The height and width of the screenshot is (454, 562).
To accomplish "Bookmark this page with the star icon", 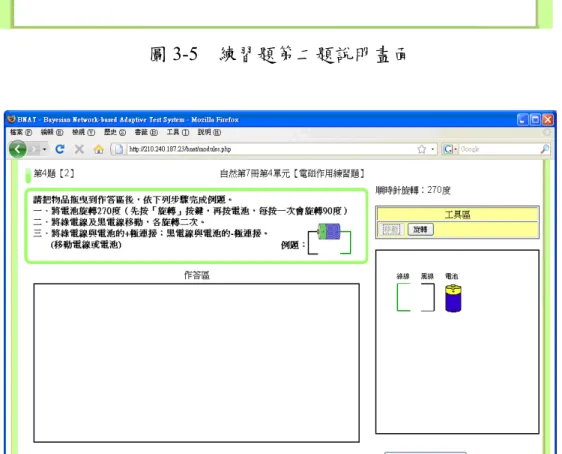I will coord(422,149).
